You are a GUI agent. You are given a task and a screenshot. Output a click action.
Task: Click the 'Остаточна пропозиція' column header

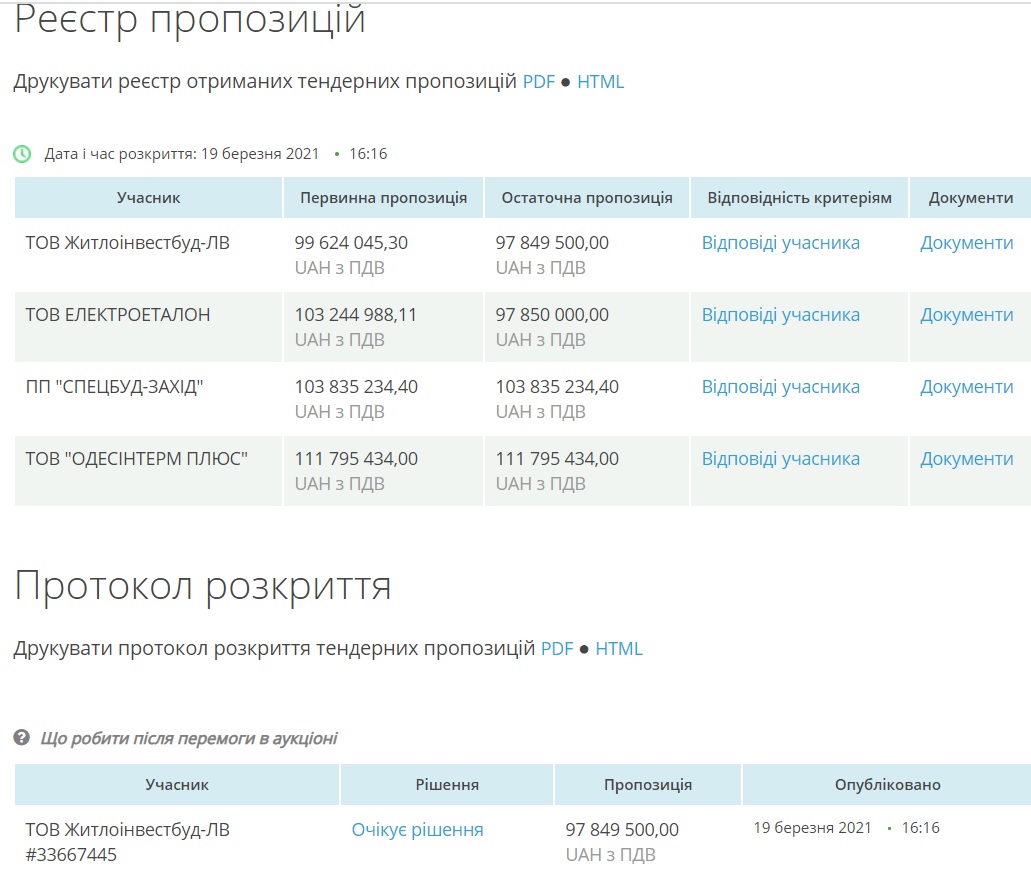tap(587, 198)
